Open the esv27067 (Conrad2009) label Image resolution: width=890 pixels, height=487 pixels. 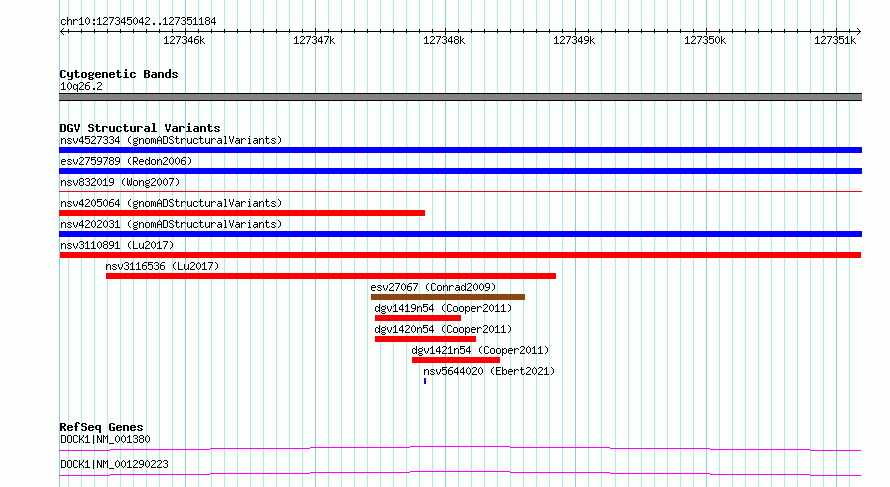pos(433,287)
